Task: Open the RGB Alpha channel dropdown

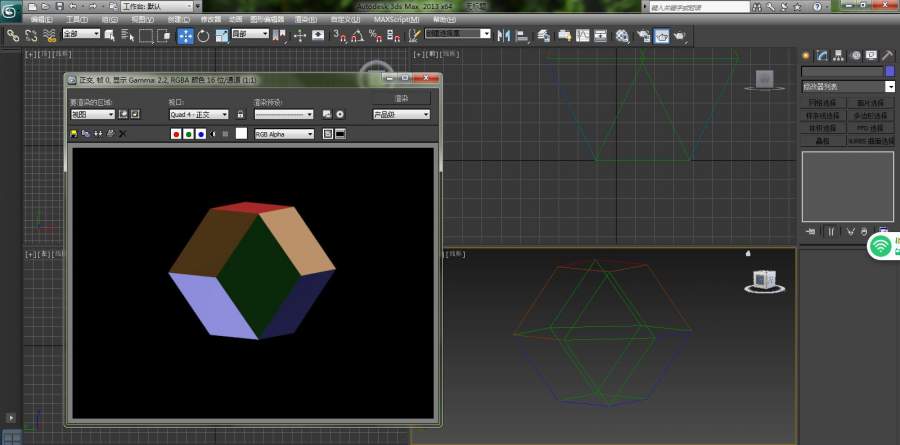Action: click(x=284, y=133)
